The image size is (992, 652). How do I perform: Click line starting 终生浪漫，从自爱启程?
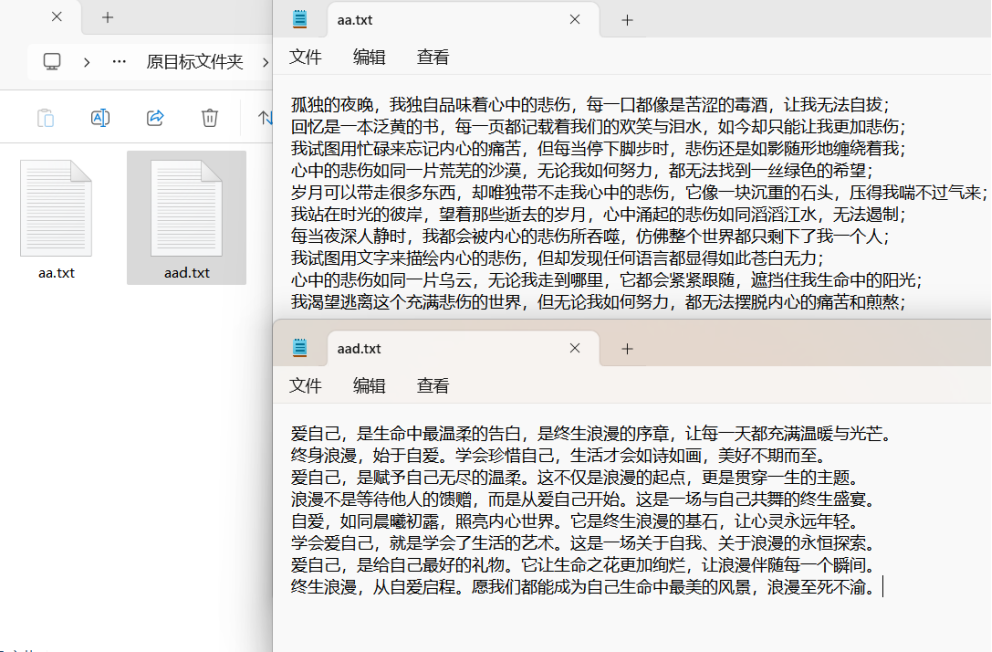coord(583,587)
